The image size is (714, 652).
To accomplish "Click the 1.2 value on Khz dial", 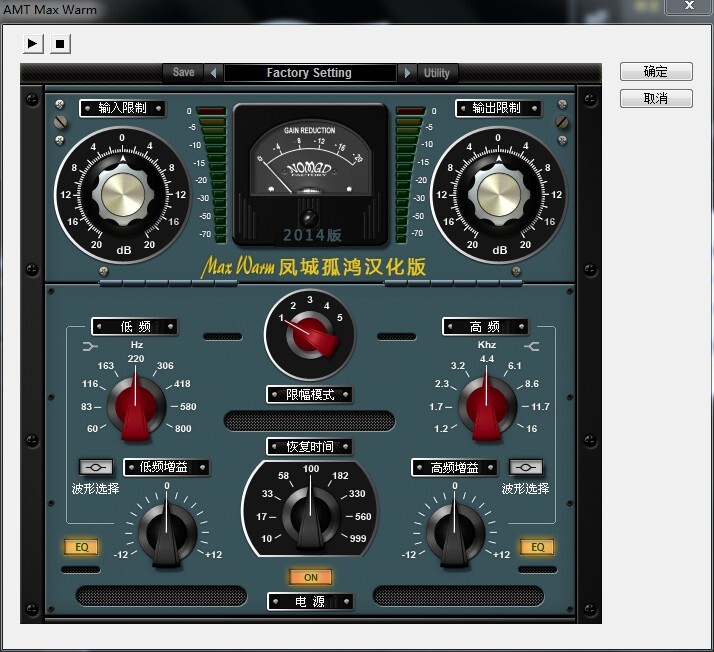I will (x=441, y=428).
